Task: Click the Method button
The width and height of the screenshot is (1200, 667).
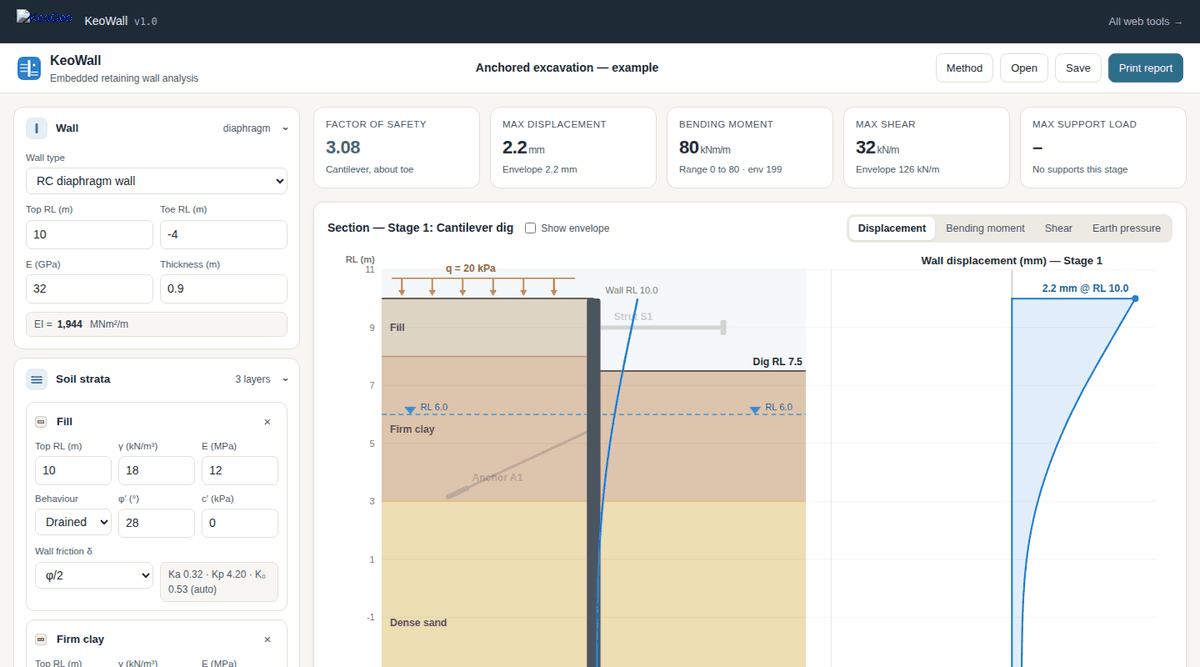Action: tap(964, 68)
